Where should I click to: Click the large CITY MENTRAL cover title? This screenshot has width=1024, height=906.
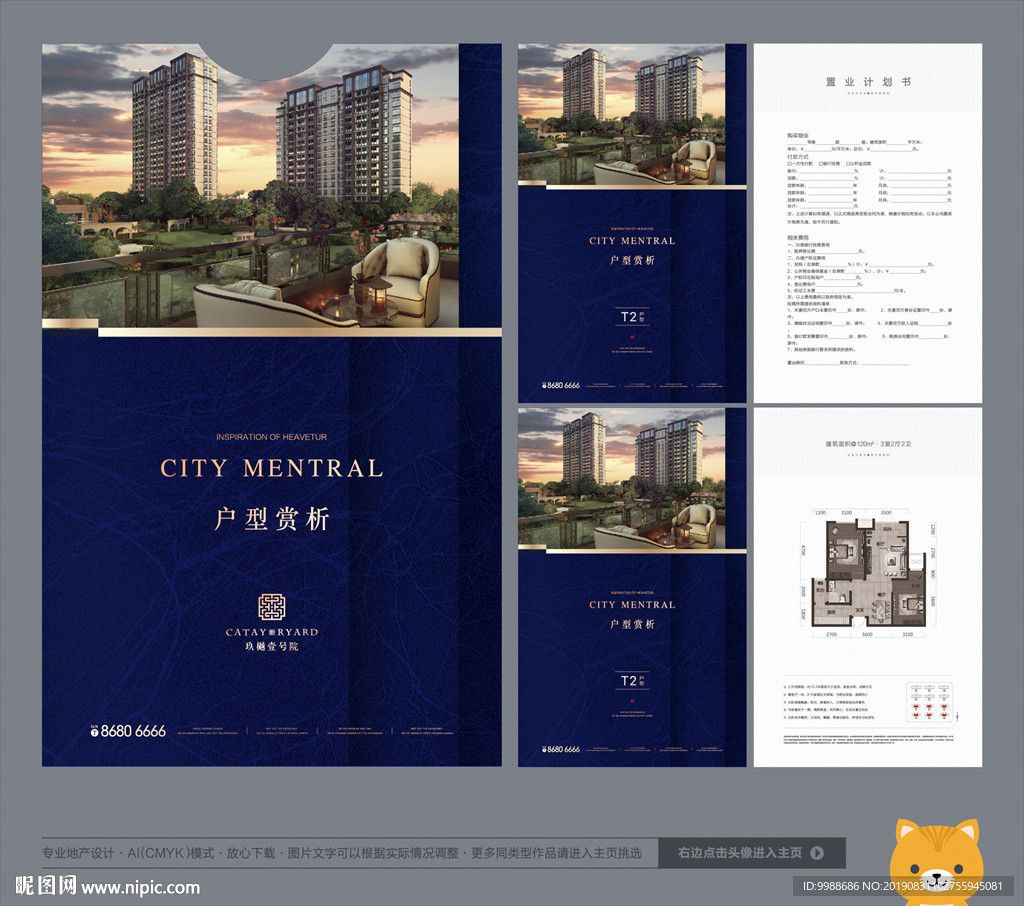[271, 468]
